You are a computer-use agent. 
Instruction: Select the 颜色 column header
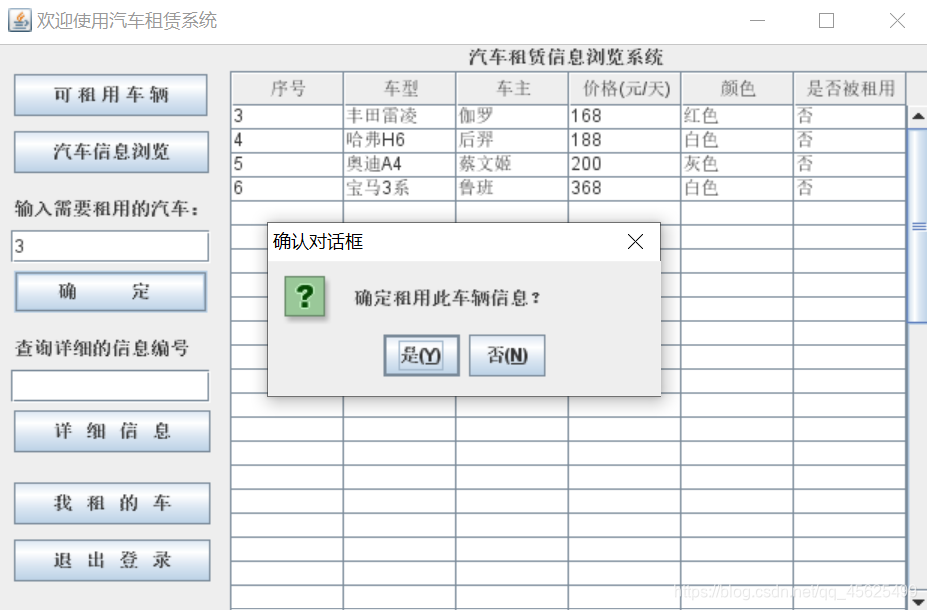737,88
